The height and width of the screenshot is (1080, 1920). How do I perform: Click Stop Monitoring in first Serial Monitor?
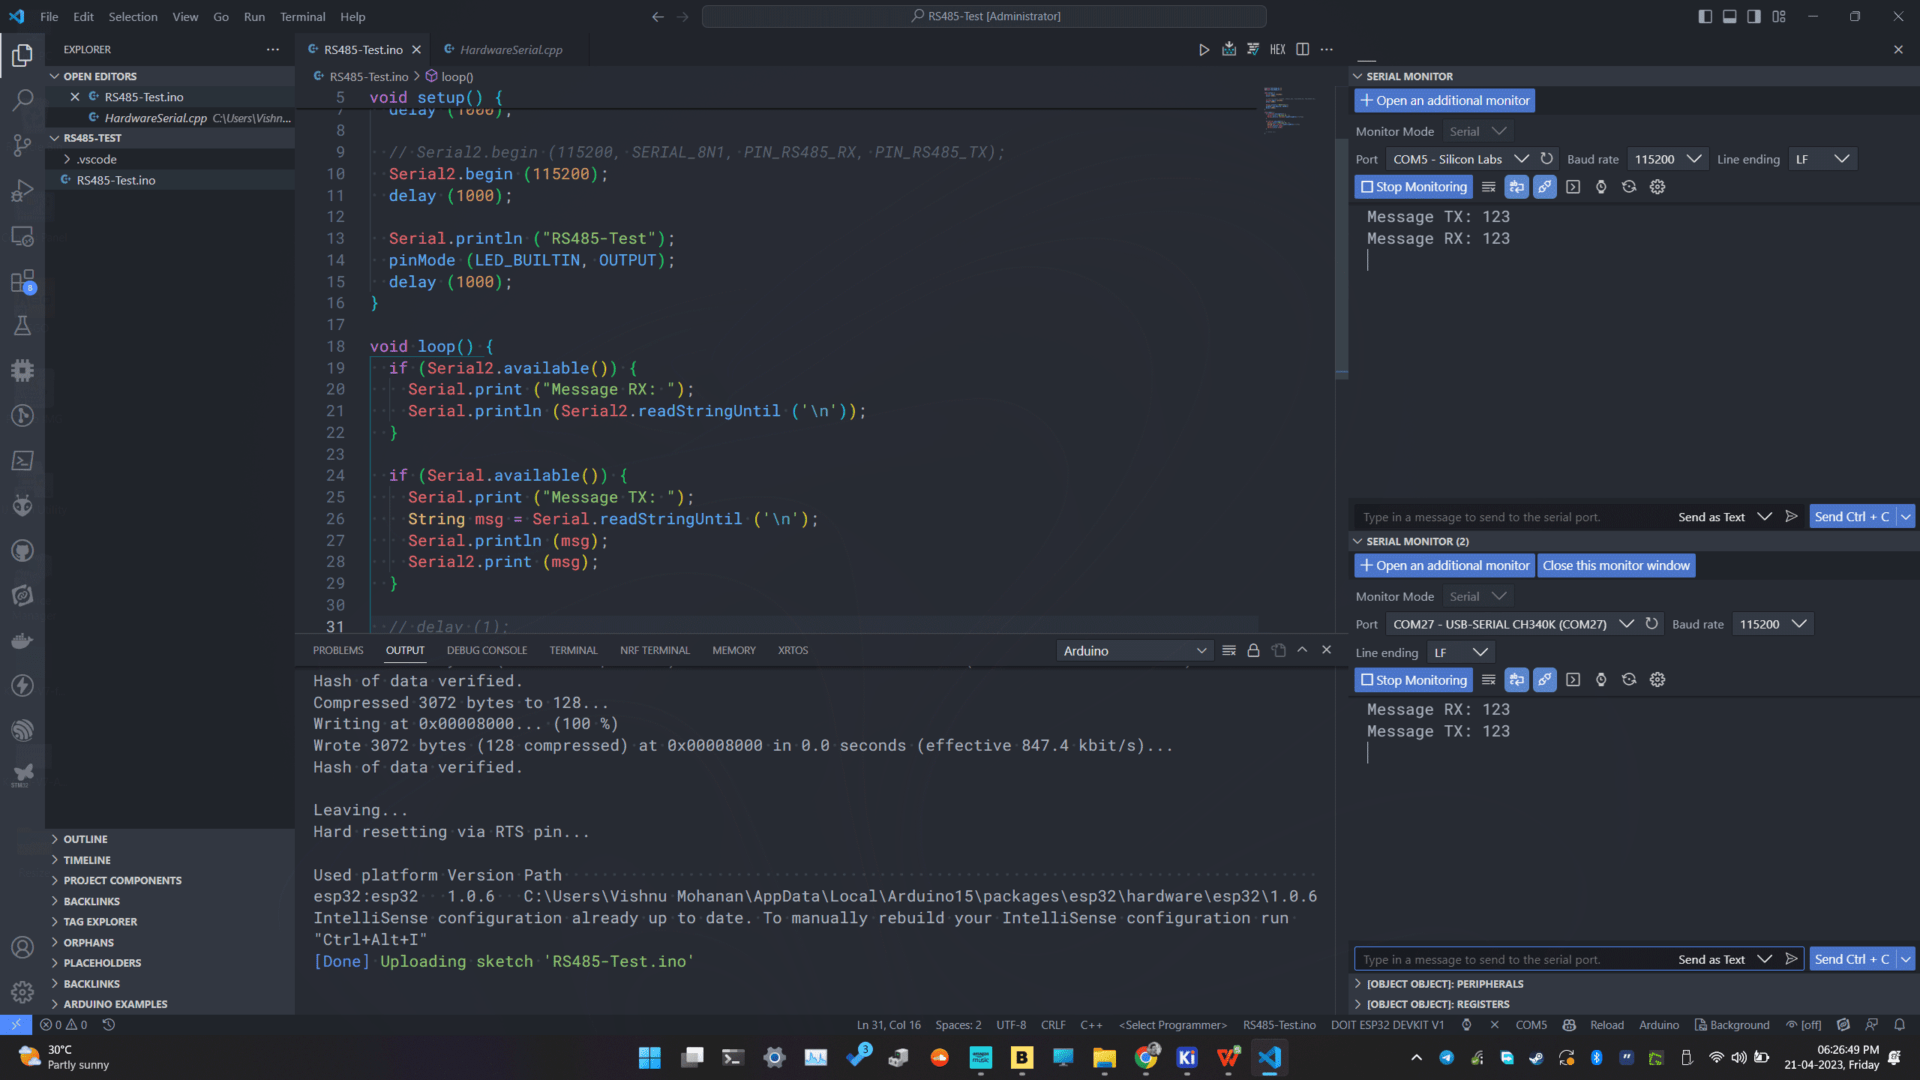pos(1413,187)
